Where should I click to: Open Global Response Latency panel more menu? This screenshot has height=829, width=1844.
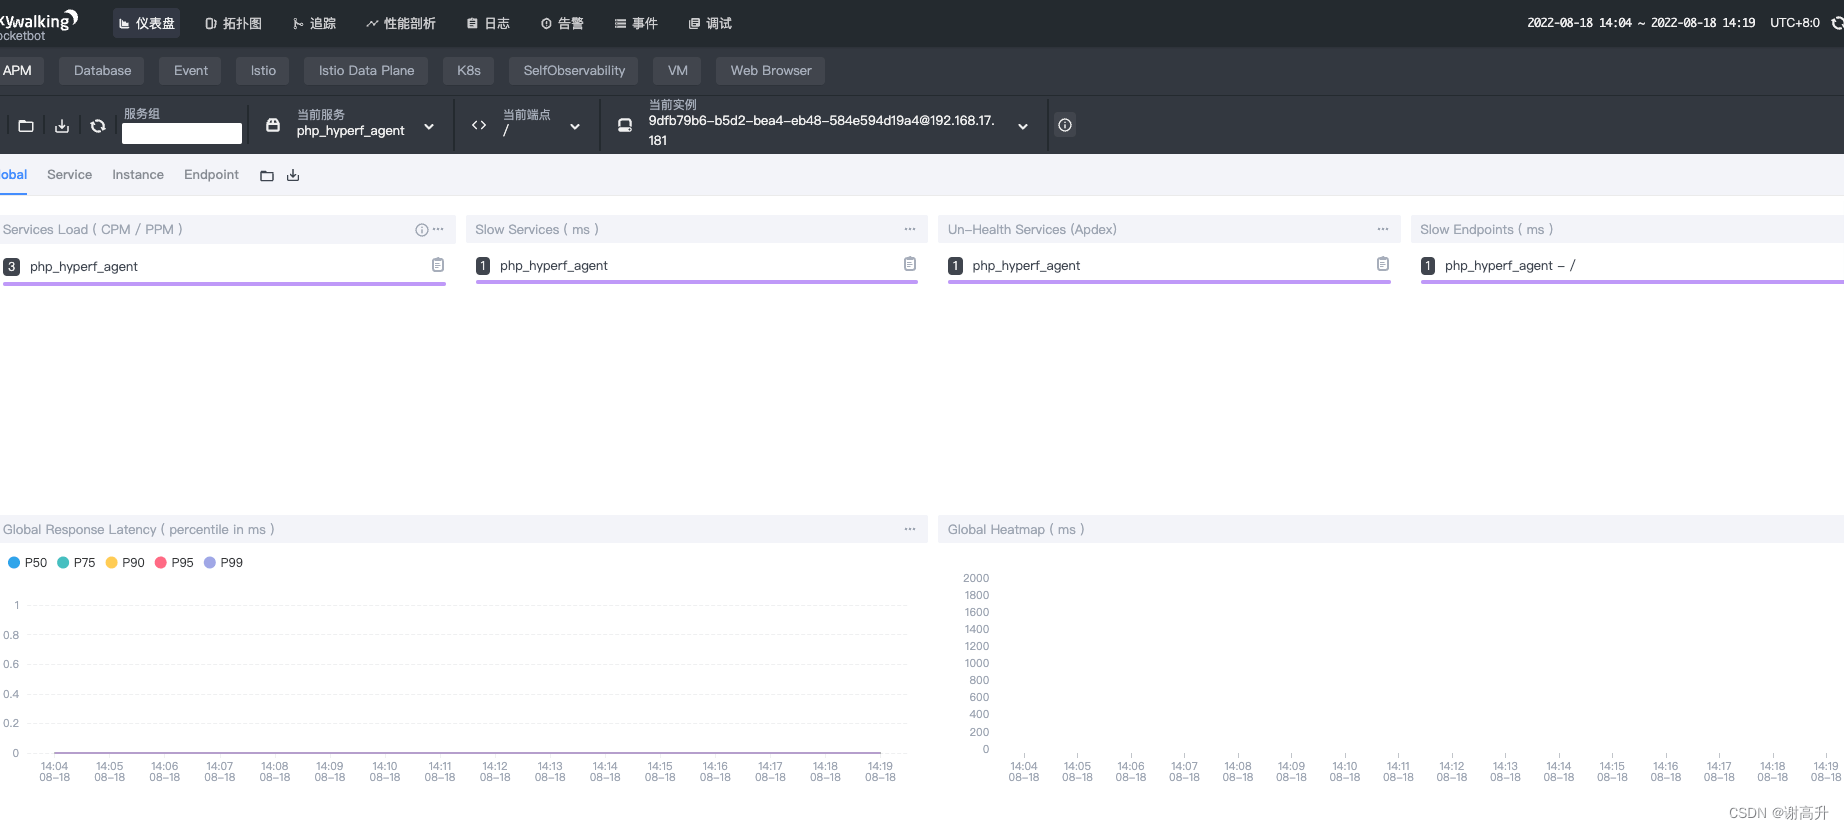(x=910, y=529)
